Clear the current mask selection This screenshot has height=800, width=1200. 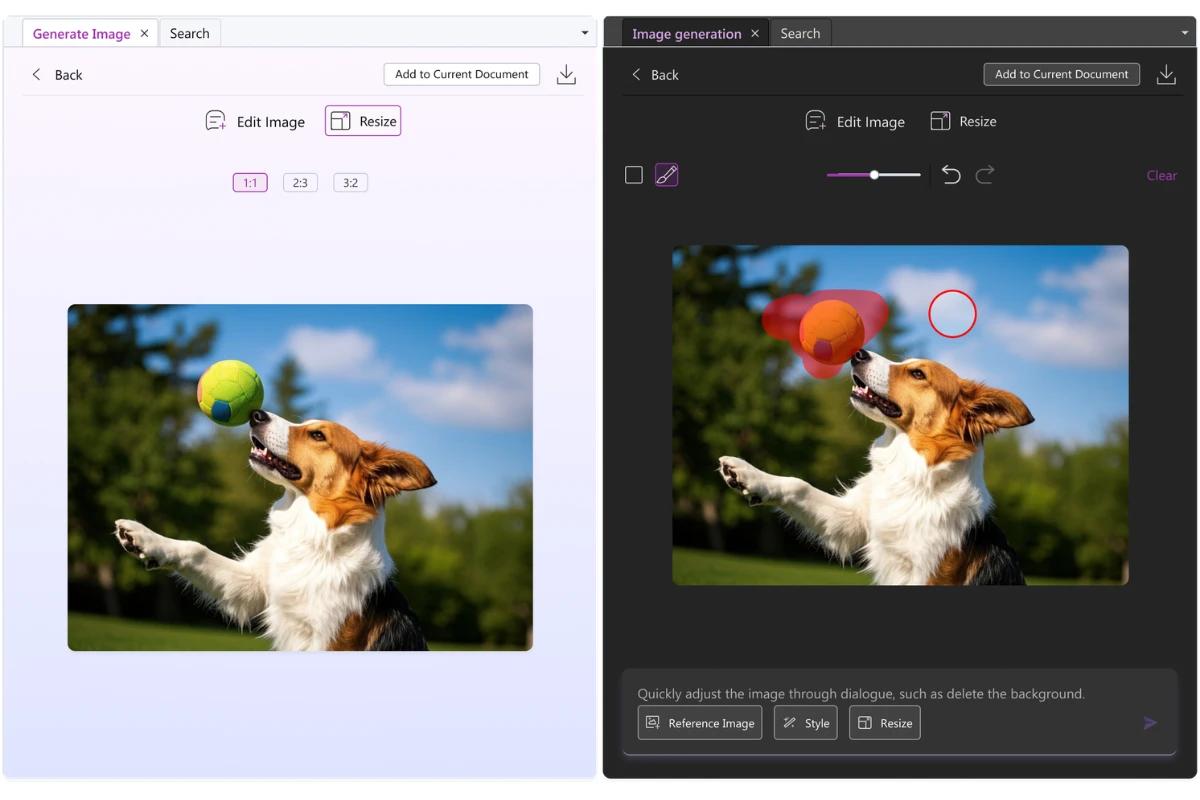[x=1161, y=175]
